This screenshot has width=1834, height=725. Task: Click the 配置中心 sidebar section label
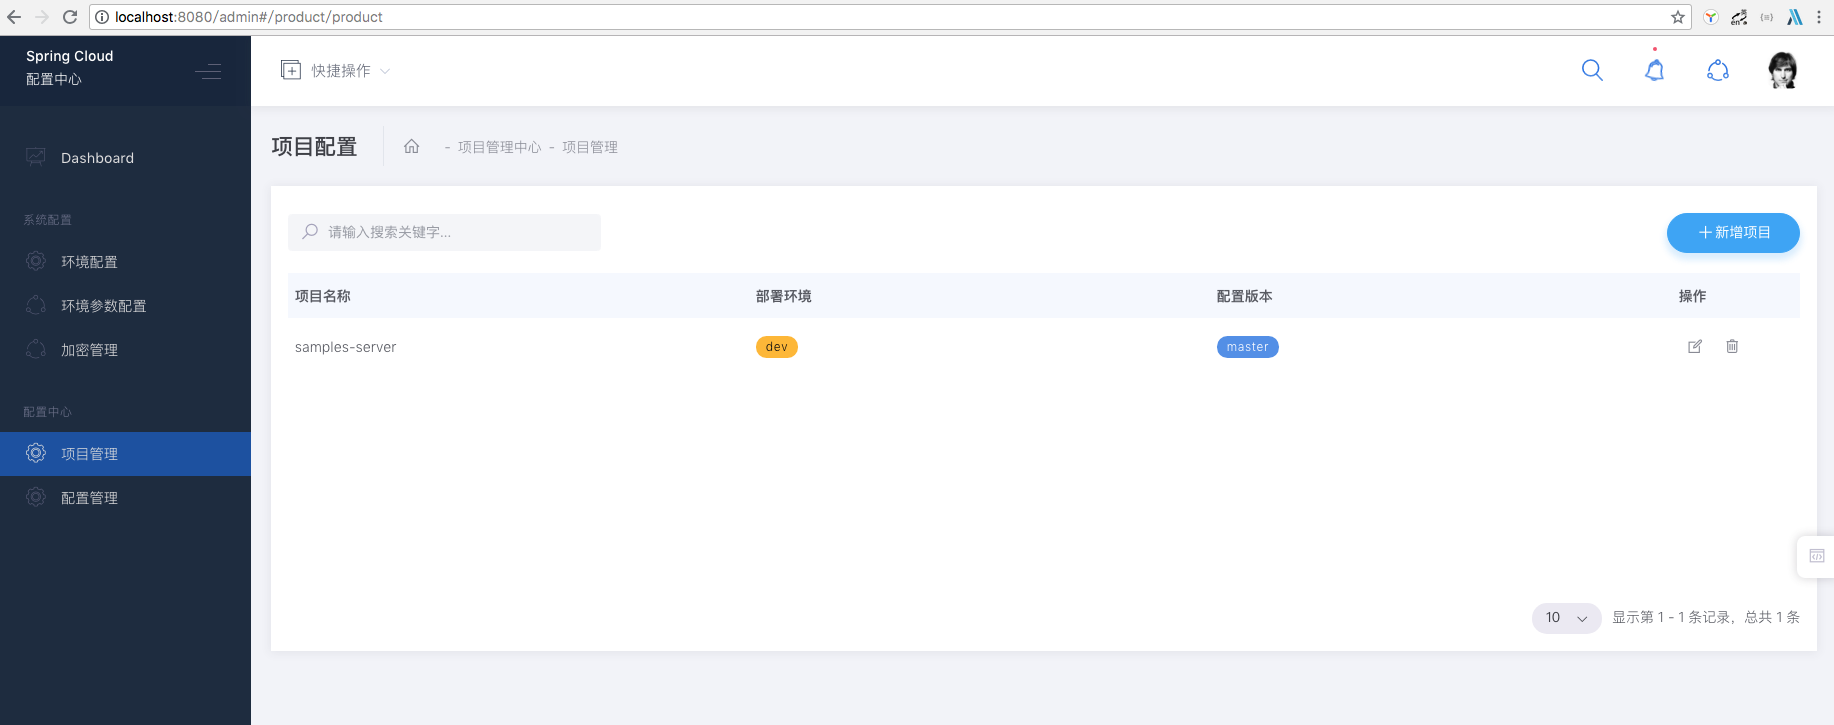[48, 412]
